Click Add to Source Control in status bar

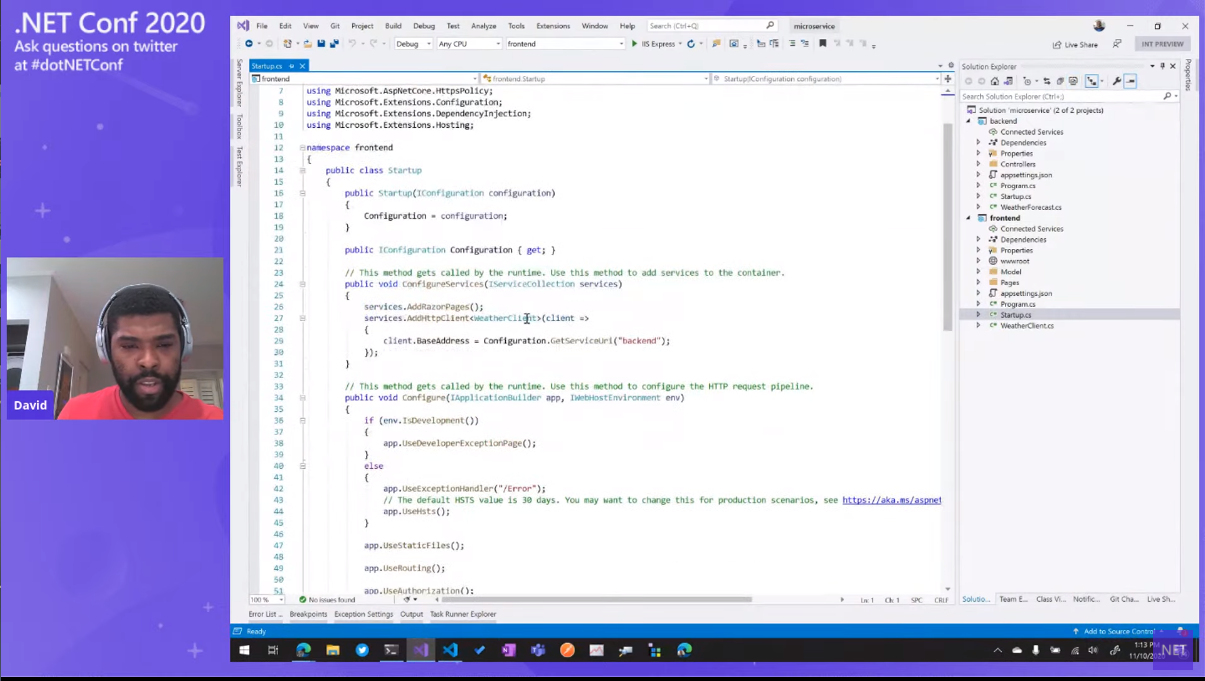[1118, 631]
